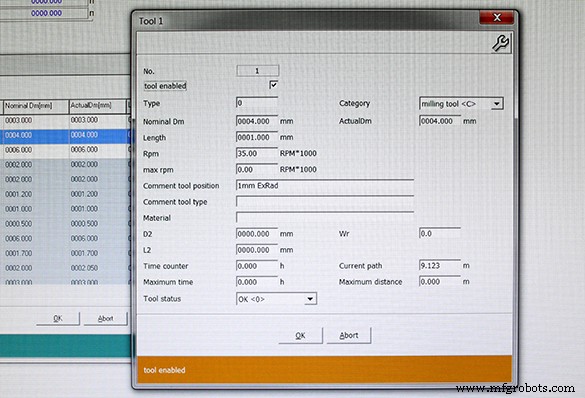This screenshot has height=398, width=585.
Task: Click the L2 input field
Action: (257, 250)
